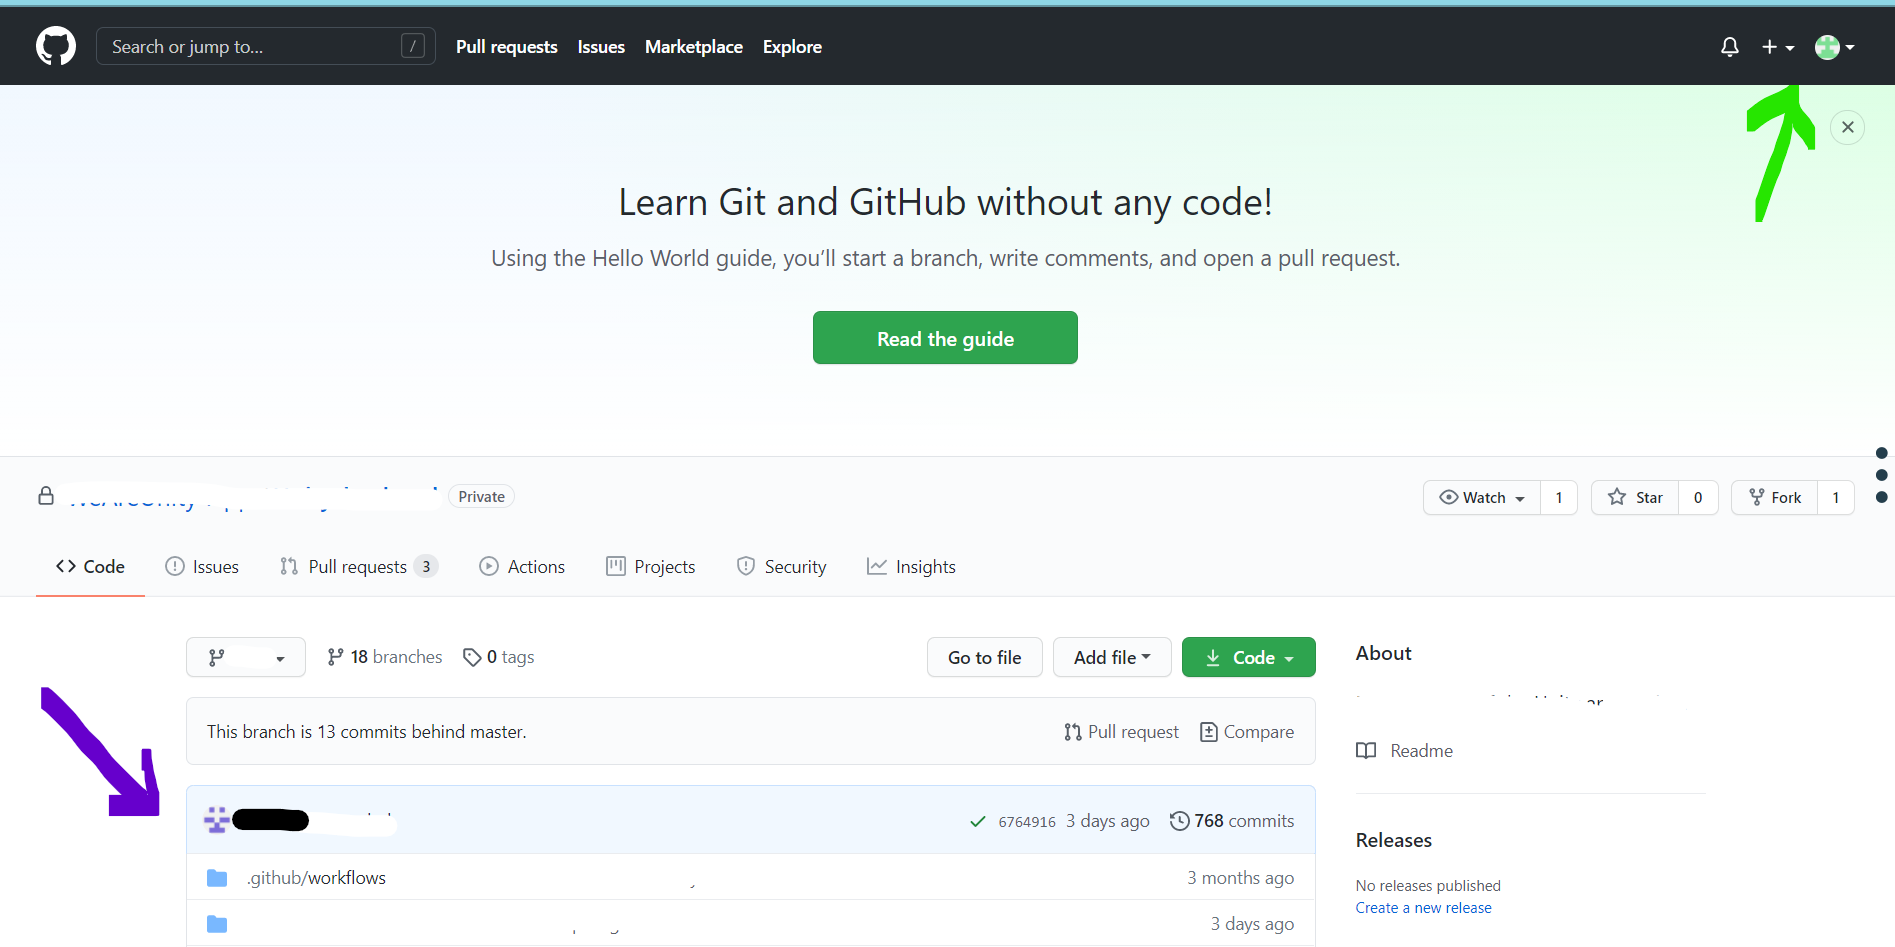Focus the Search or jump to field

pyautogui.click(x=266, y=46)
